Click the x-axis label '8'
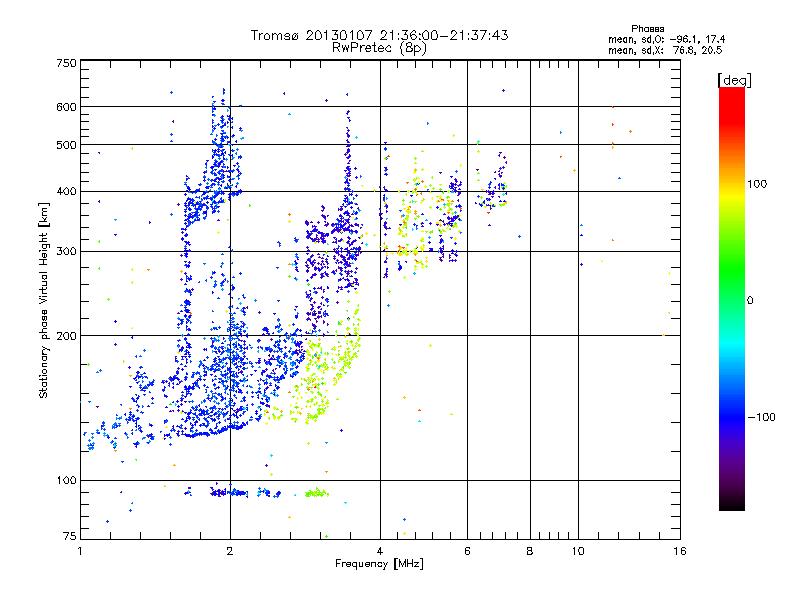800x600 pixels. (x=530, y=551)
